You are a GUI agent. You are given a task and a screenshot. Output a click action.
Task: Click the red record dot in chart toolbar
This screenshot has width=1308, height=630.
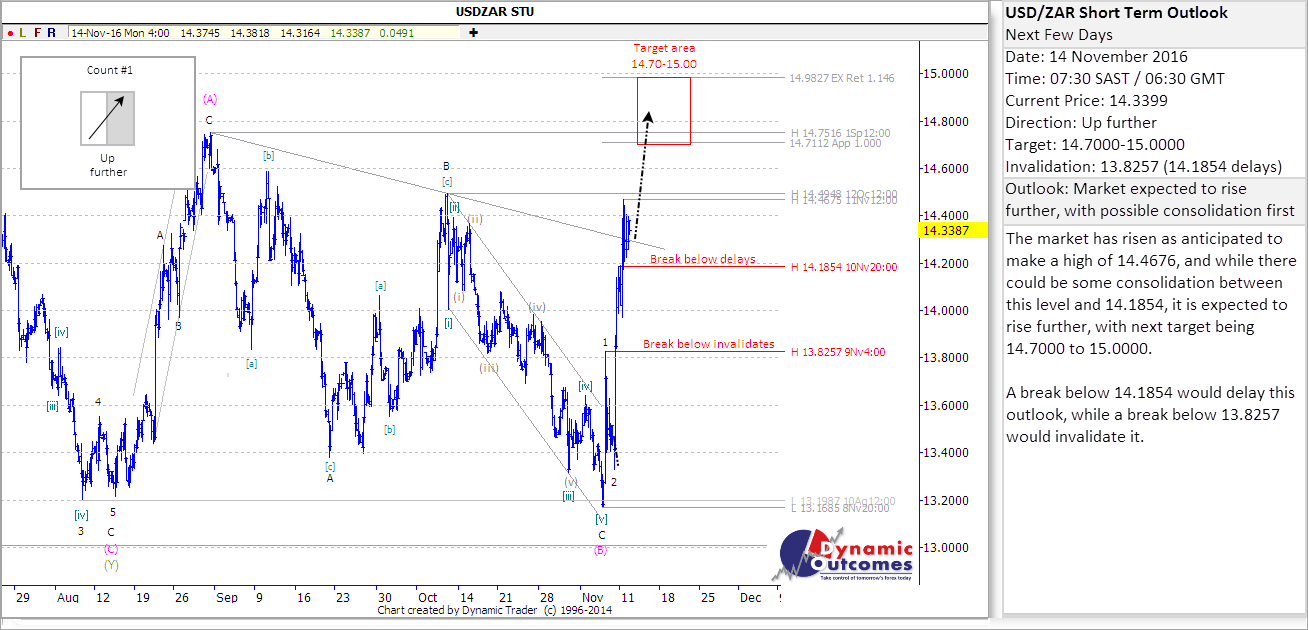[x=9, y=32]
